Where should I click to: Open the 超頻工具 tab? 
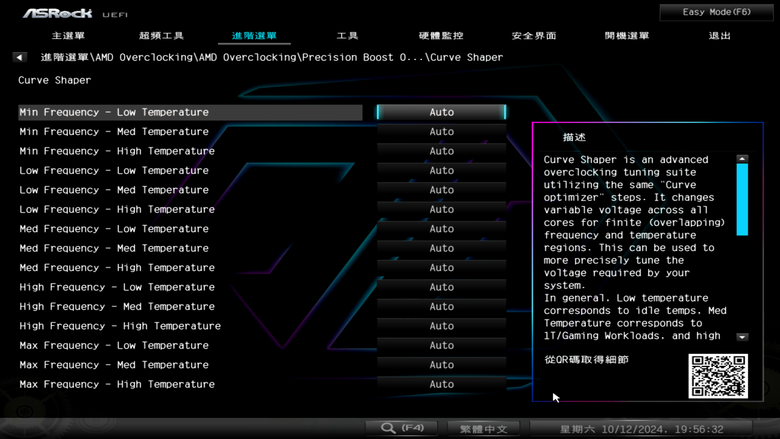click(x=161, y=36)
